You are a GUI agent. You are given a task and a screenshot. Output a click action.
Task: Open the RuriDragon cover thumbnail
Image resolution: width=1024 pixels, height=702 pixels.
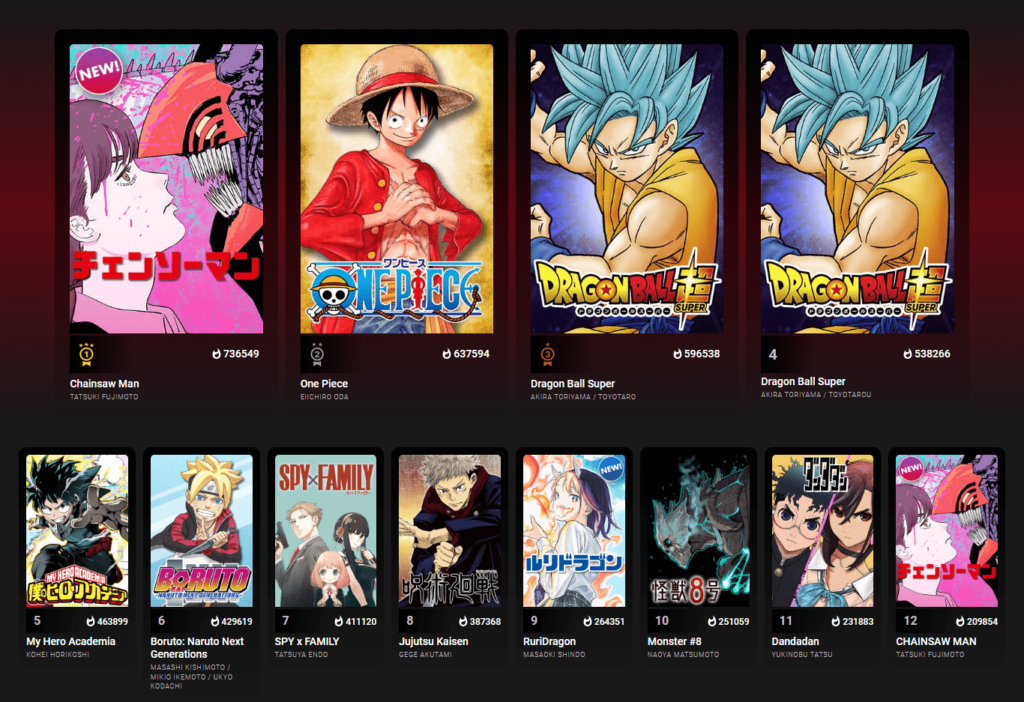[x=574, y=531]
